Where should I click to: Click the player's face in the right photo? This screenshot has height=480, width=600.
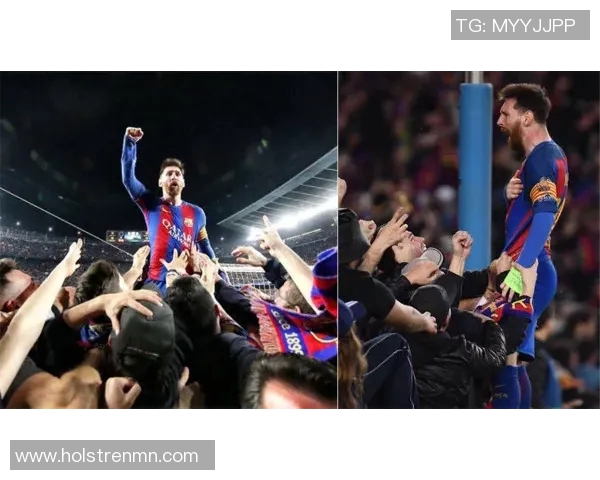[x=511, y=128]
